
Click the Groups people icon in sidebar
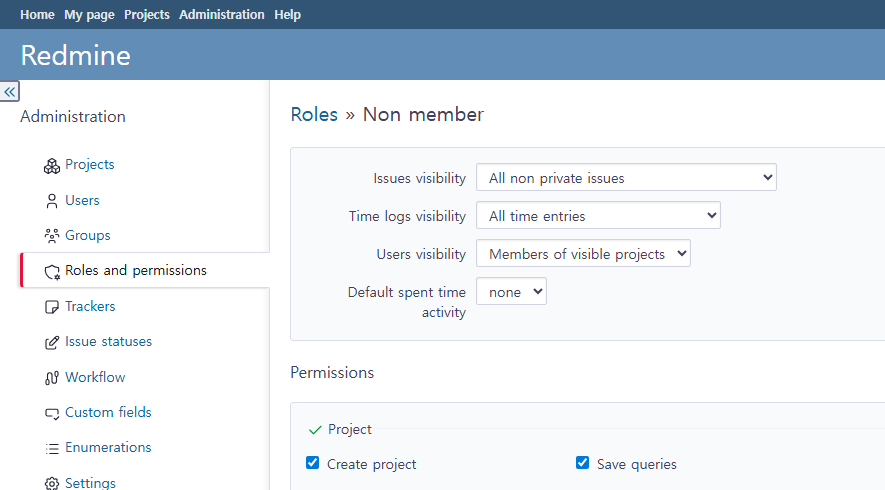pyautogui.click(x=52, y=236)
